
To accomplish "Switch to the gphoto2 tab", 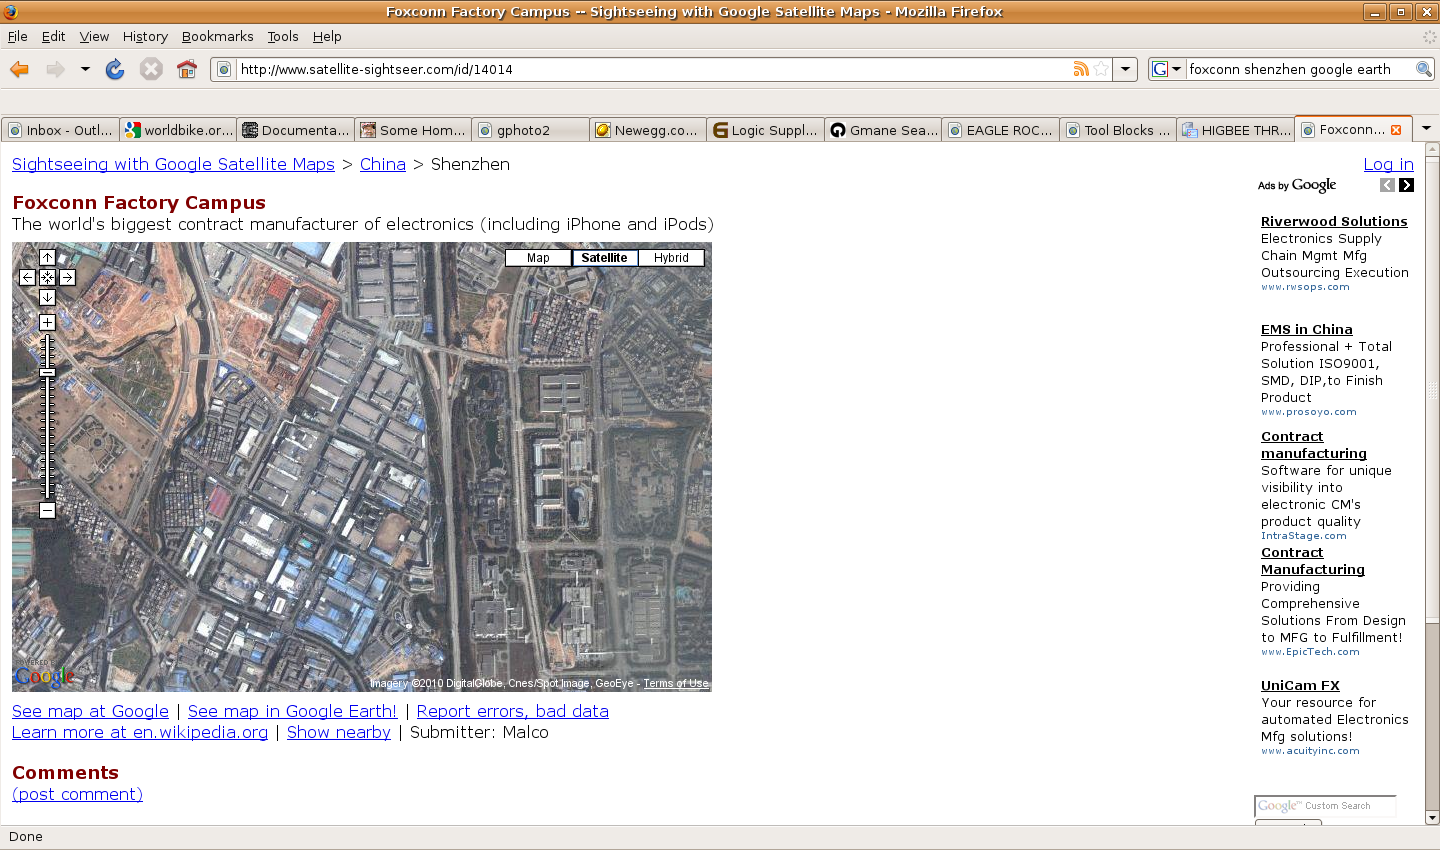I will click(531, 130).
